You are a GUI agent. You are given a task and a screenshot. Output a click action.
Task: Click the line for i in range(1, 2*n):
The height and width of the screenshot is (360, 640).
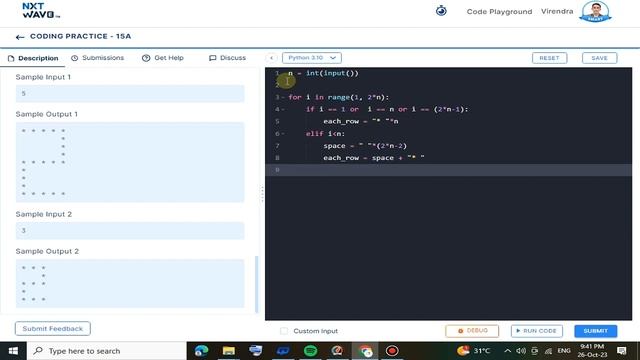tap(339, 98)
